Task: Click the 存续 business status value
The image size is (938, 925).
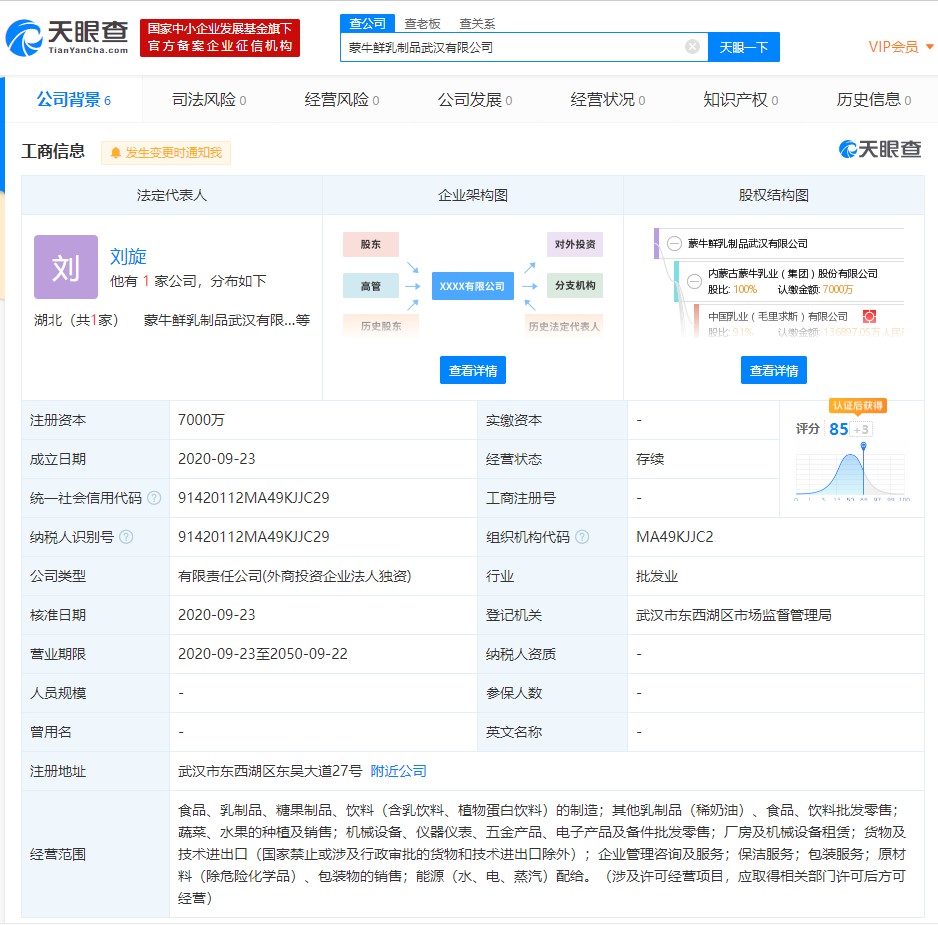Action: pos(650,459)
